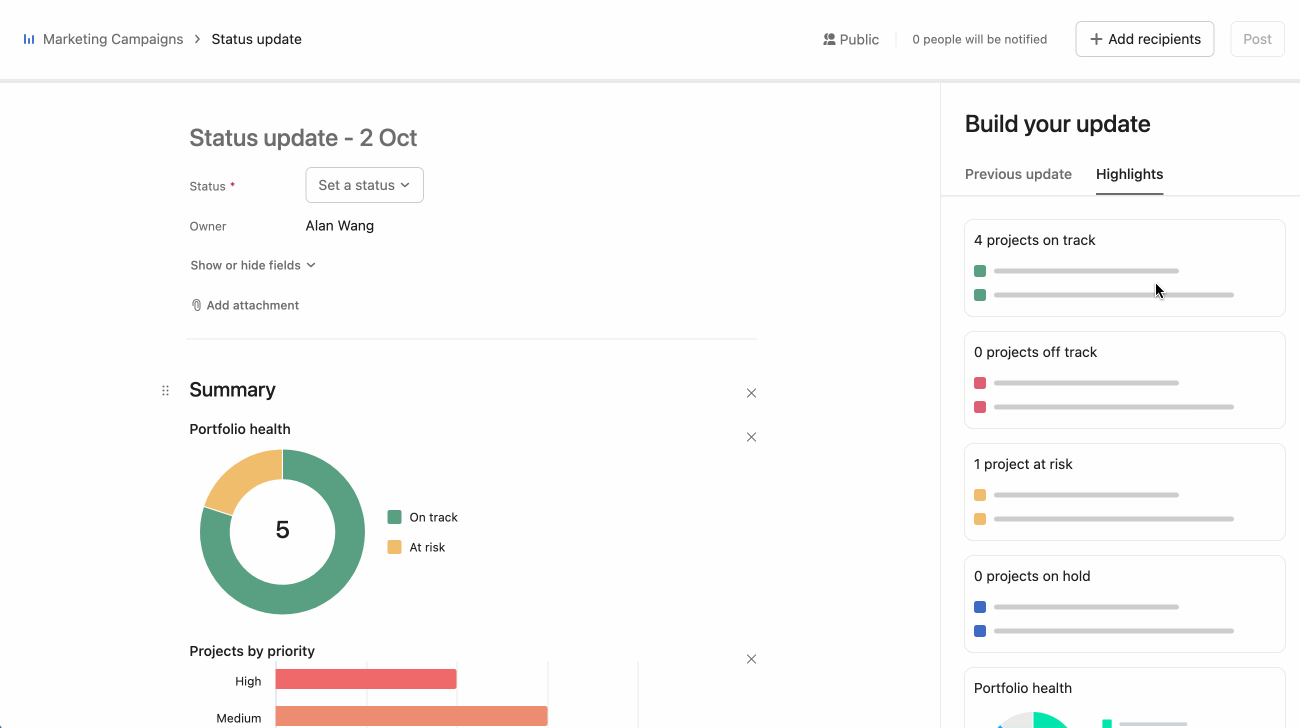Select the Highlights tab

pos(1129,174)
